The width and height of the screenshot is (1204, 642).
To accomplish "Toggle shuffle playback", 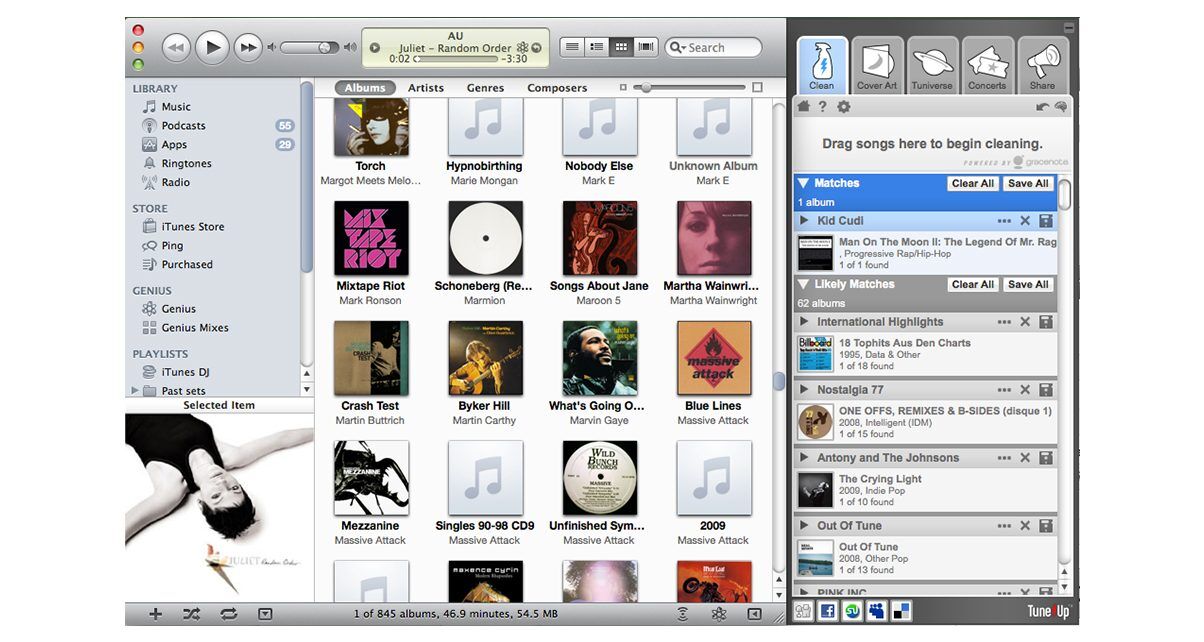I will [192, 614].
